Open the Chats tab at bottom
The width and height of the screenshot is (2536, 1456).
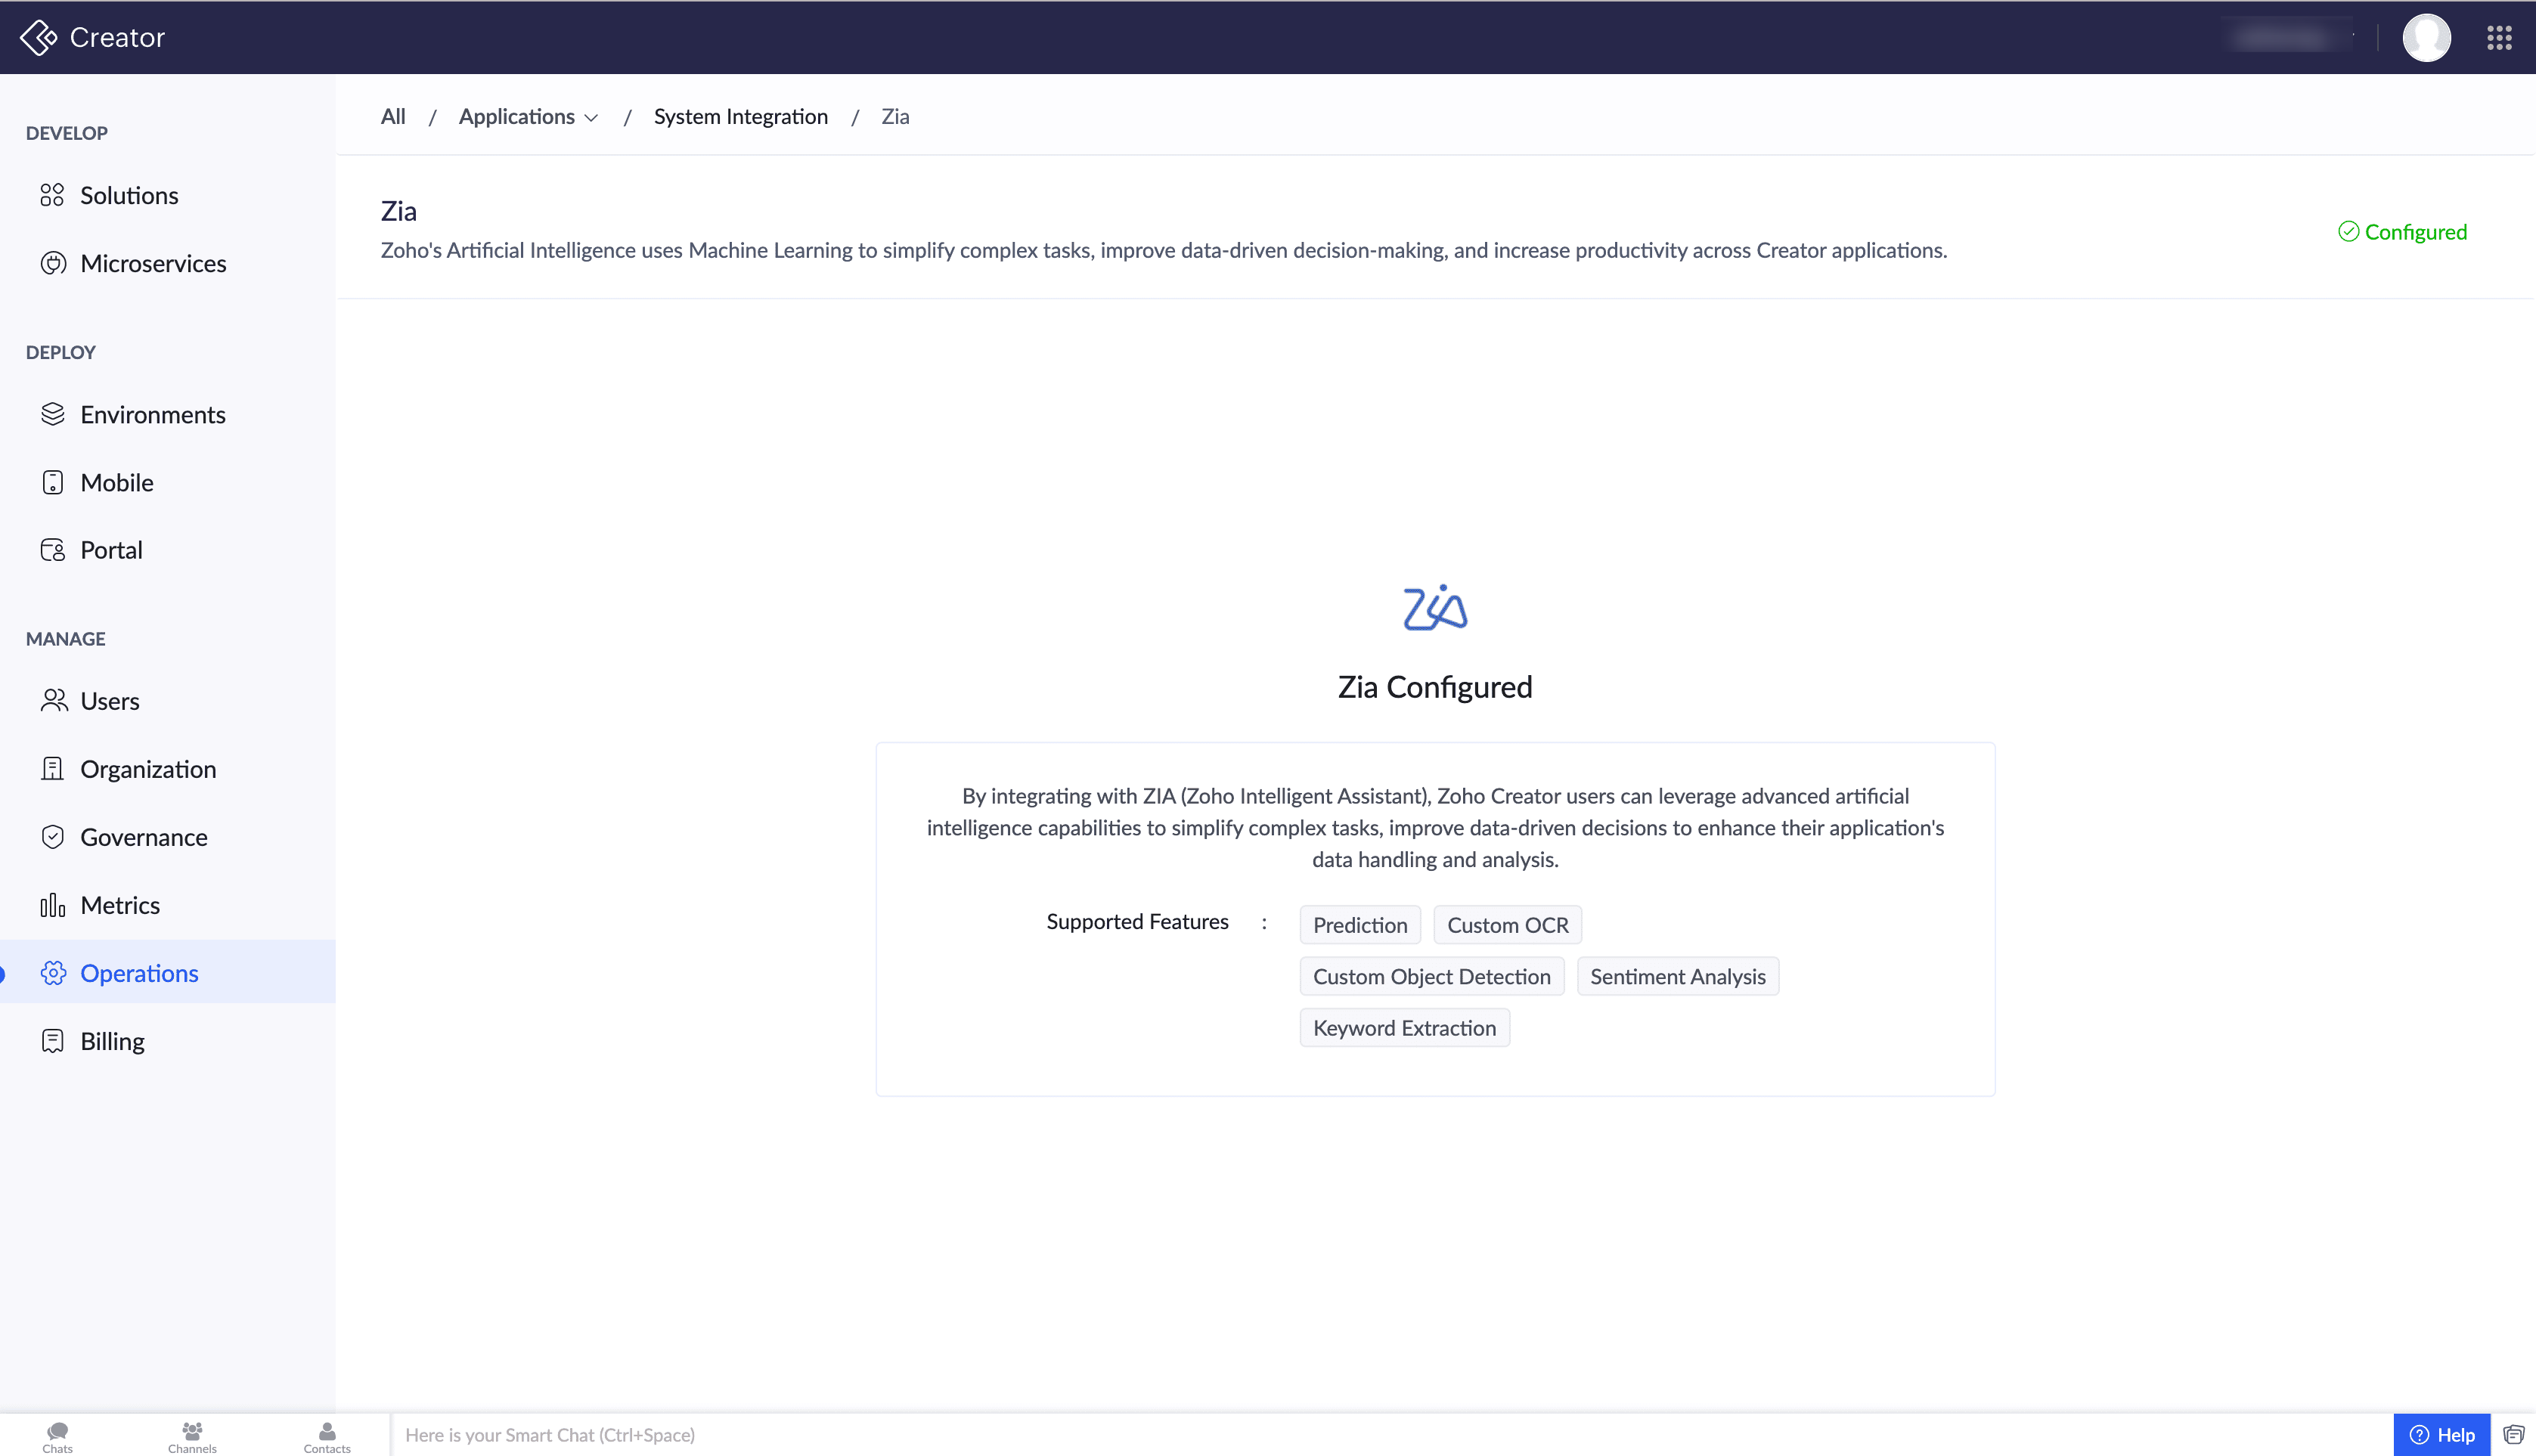[57, 1436]
